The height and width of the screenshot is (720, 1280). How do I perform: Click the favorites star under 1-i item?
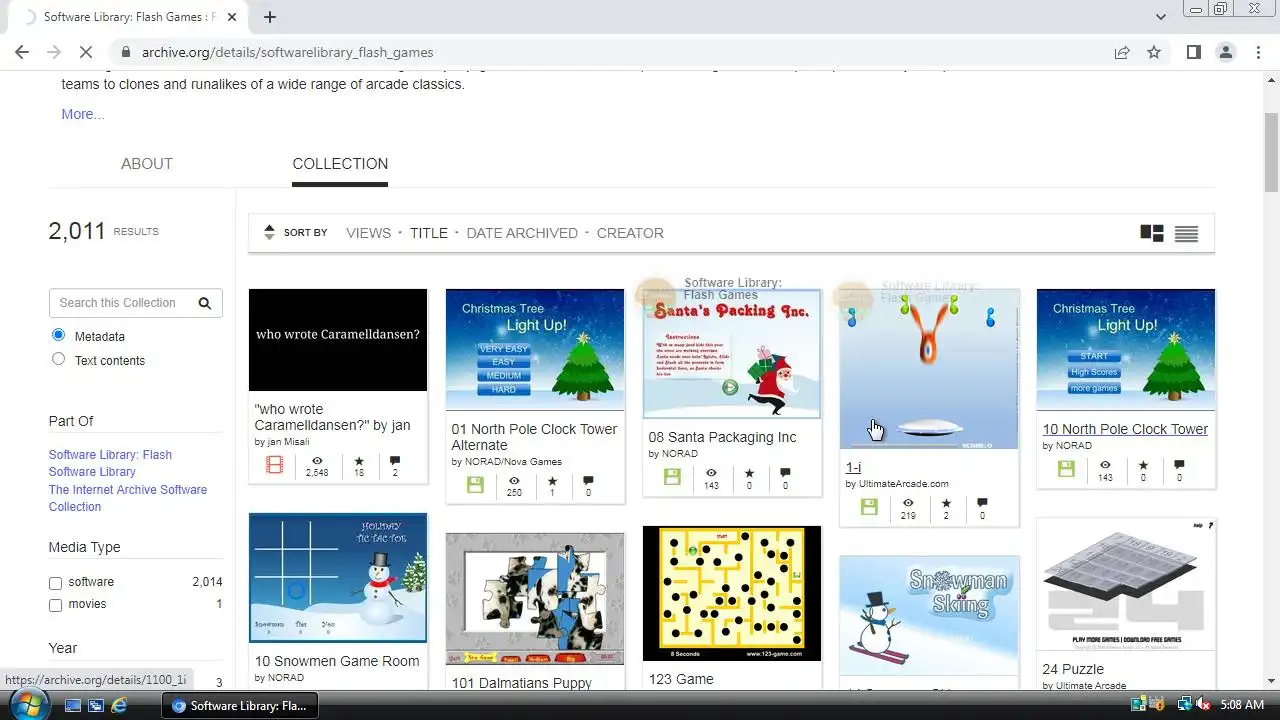946,503
